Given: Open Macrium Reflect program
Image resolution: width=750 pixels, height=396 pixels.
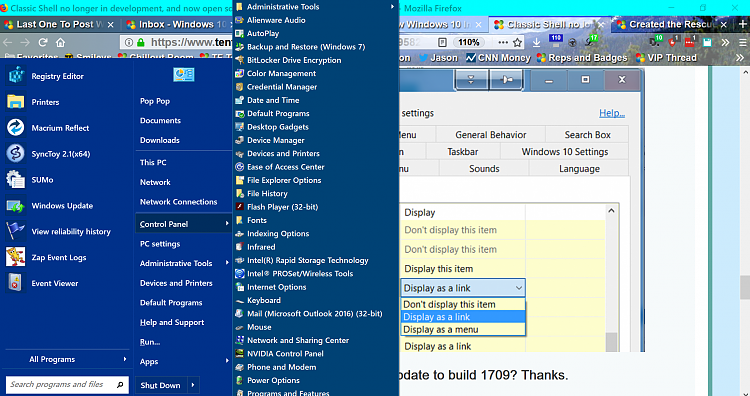Looking at the screenshot, I should tap(60, 128).
